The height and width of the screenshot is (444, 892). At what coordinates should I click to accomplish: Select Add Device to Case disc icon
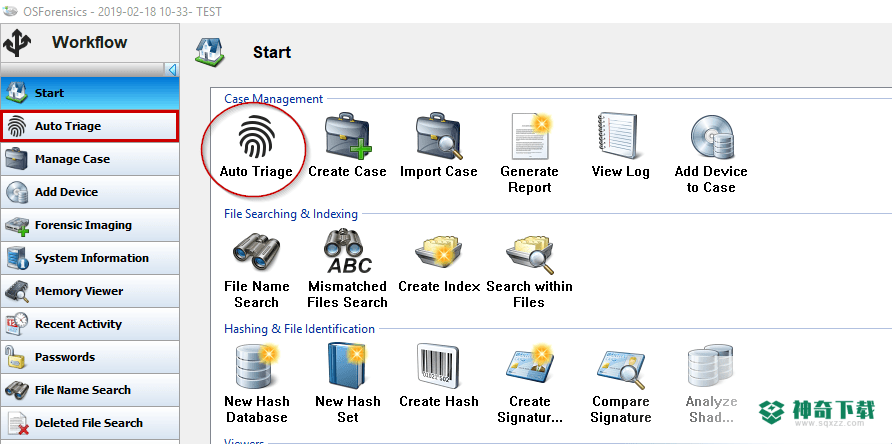(711, 135)
